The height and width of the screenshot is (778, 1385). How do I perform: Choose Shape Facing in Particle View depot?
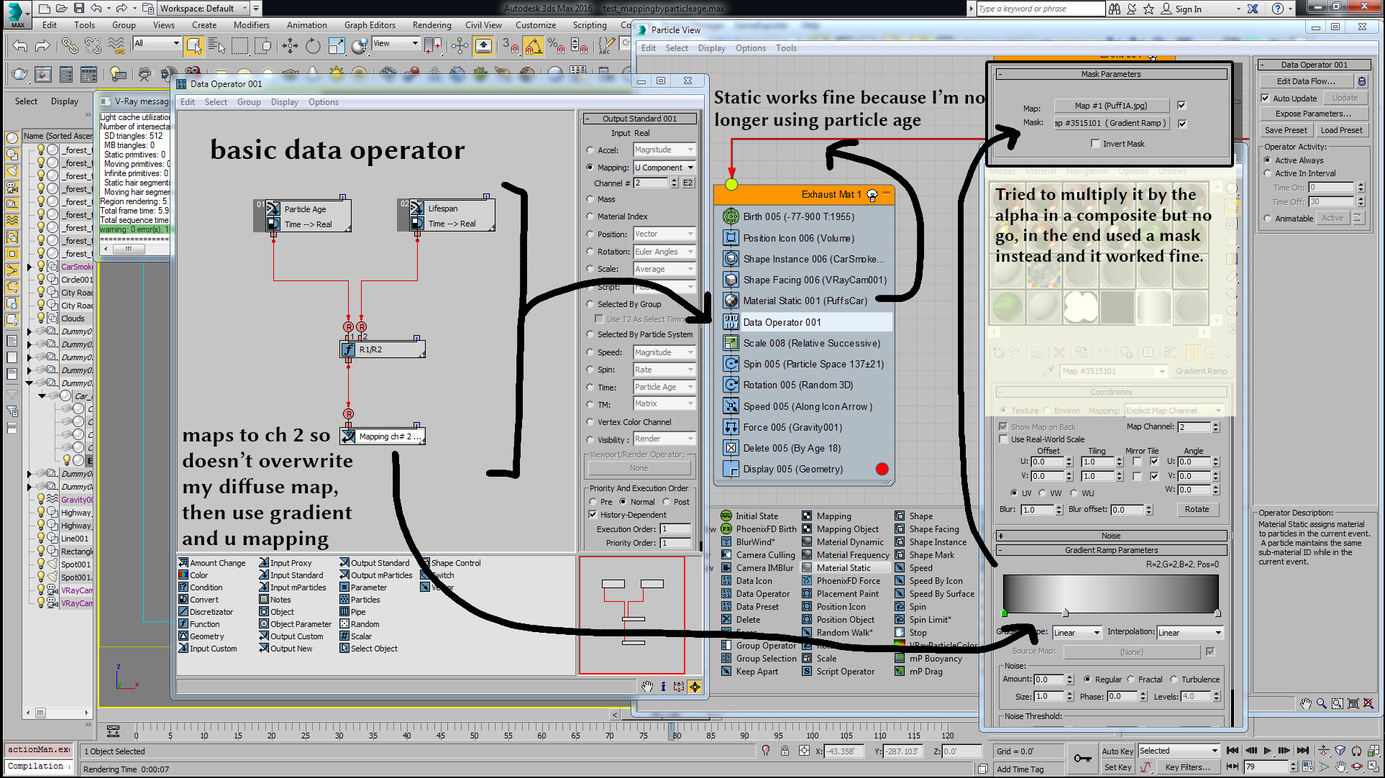926,529
